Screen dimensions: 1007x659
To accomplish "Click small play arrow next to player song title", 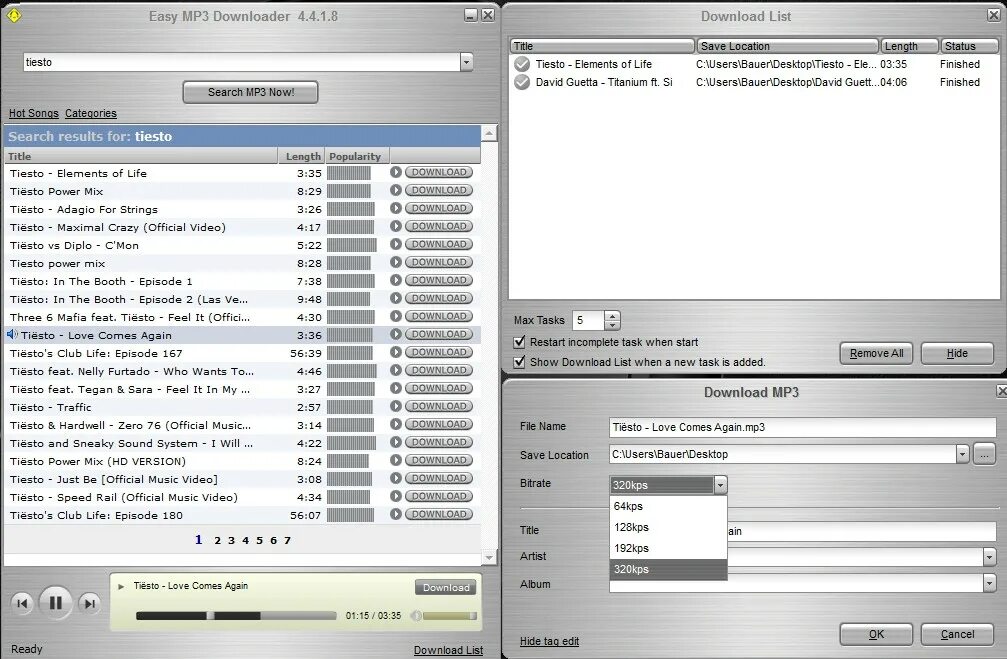I will tap(121, 586).
